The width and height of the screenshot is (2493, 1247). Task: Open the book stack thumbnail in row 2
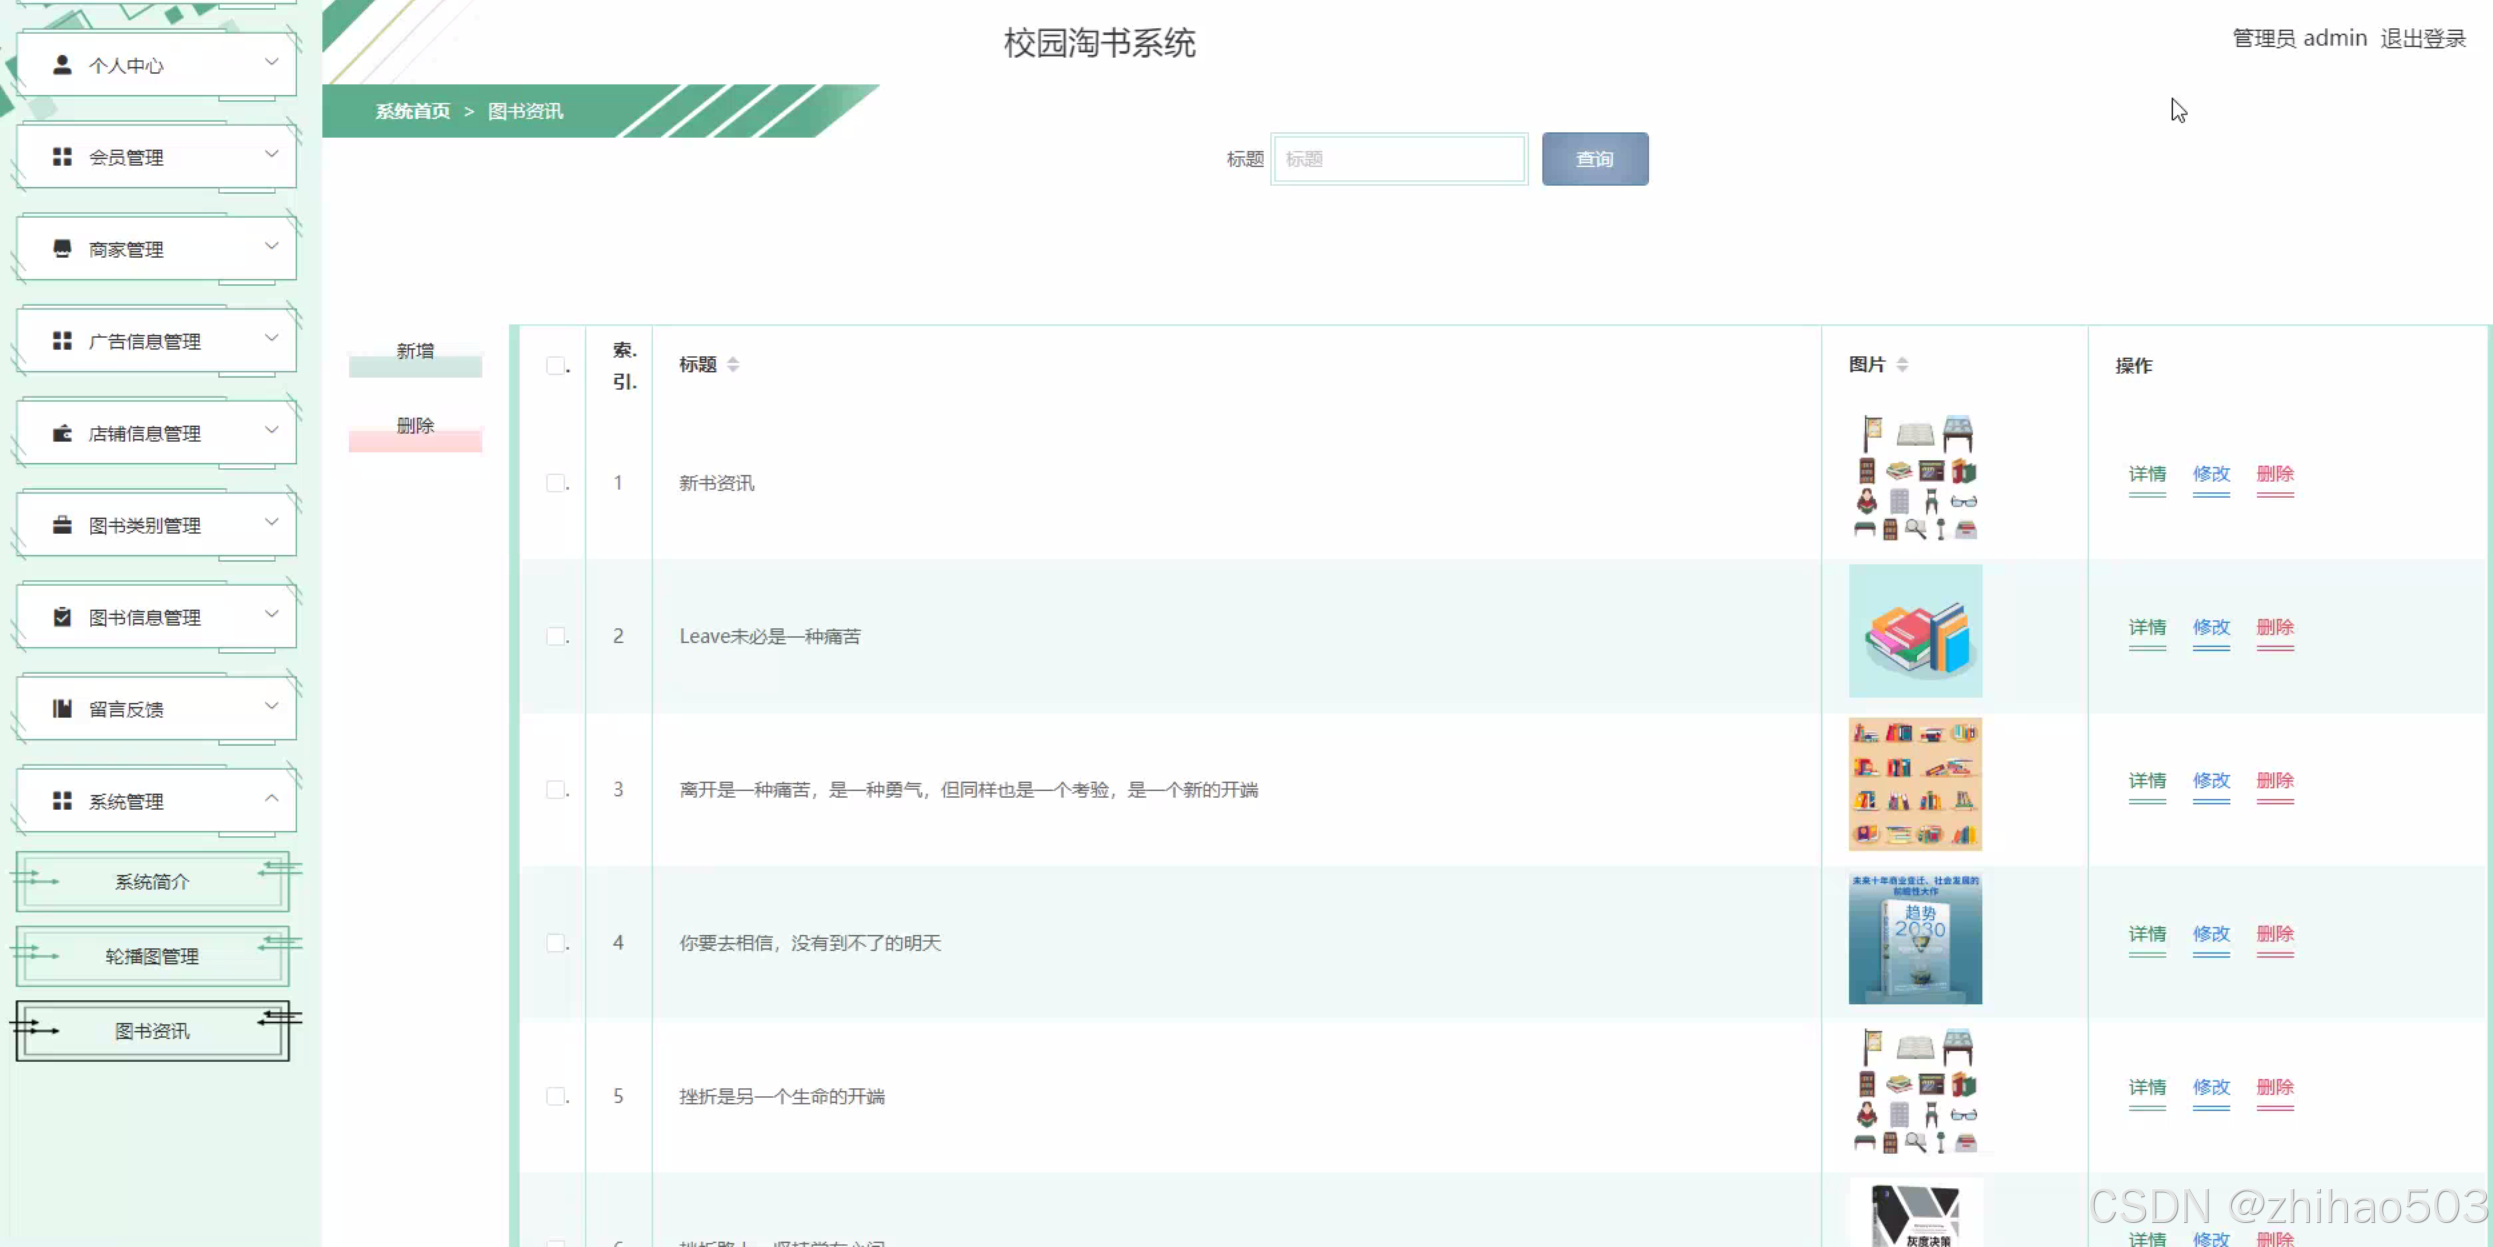1914,631
